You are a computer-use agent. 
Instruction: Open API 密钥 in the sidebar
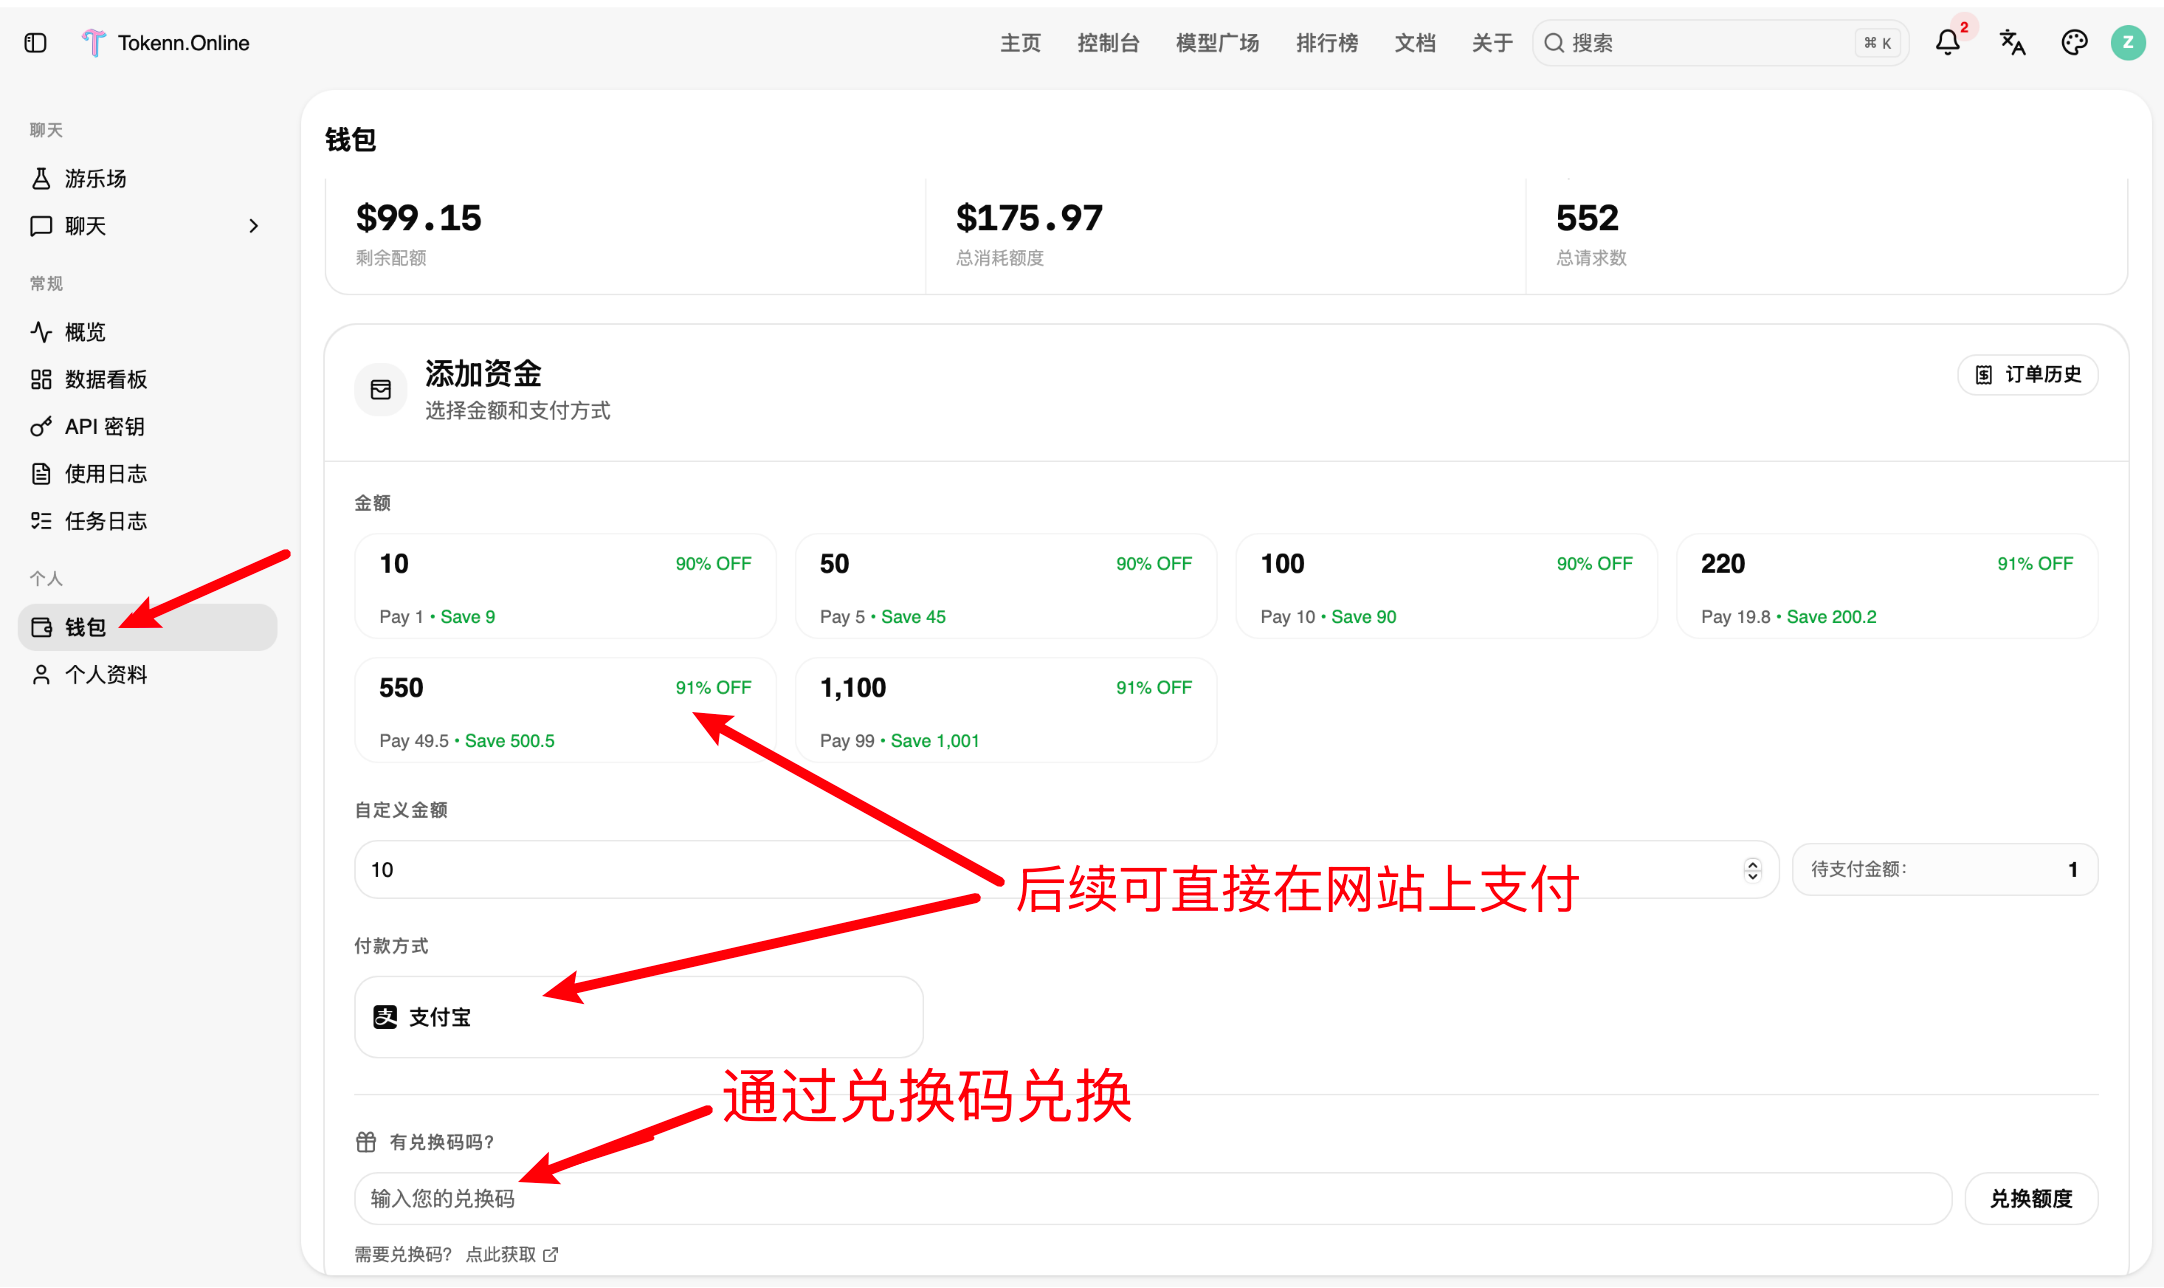[x=148, y=427]
